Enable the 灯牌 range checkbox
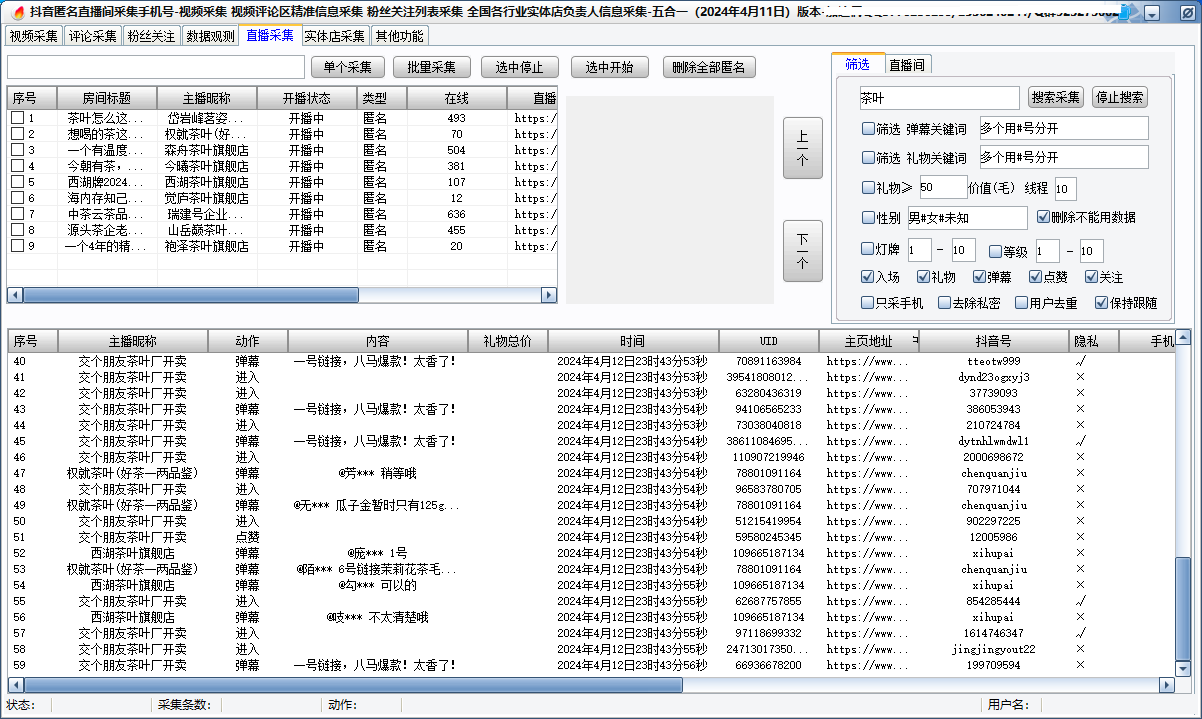This screenshot has width=1202, height=719. [868, 250]
